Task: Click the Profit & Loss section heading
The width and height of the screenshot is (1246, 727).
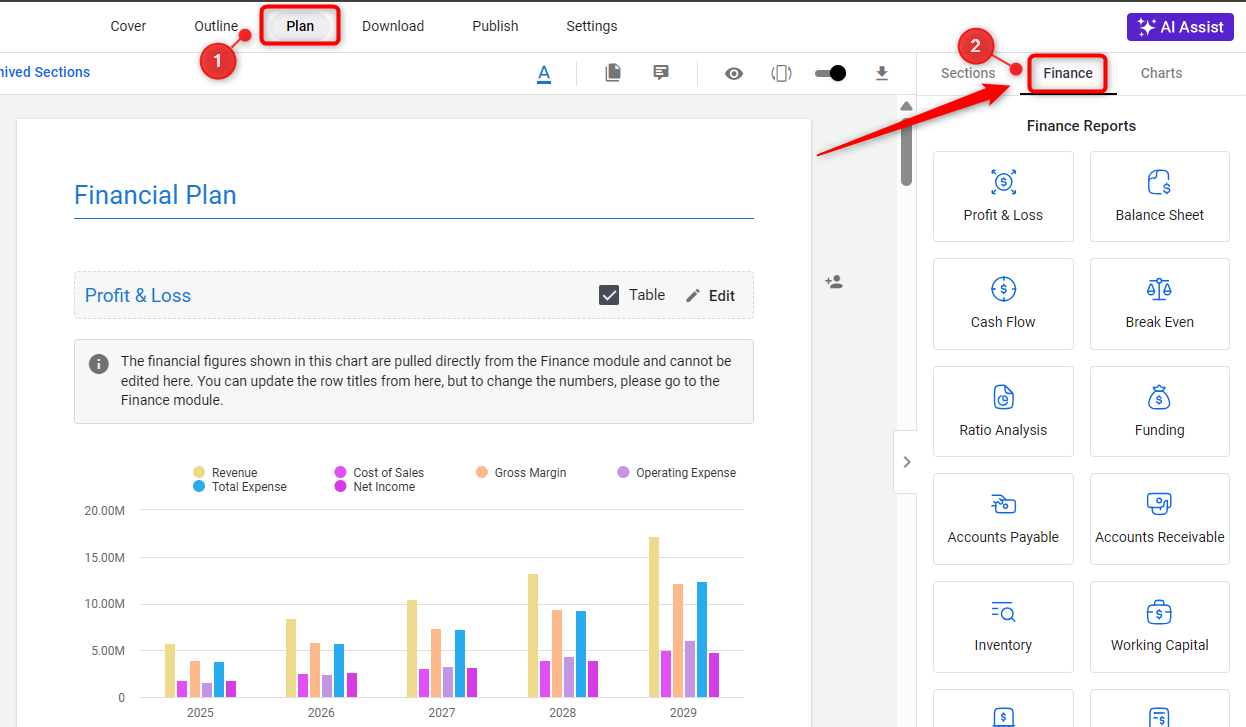Action: coord(138,295)
